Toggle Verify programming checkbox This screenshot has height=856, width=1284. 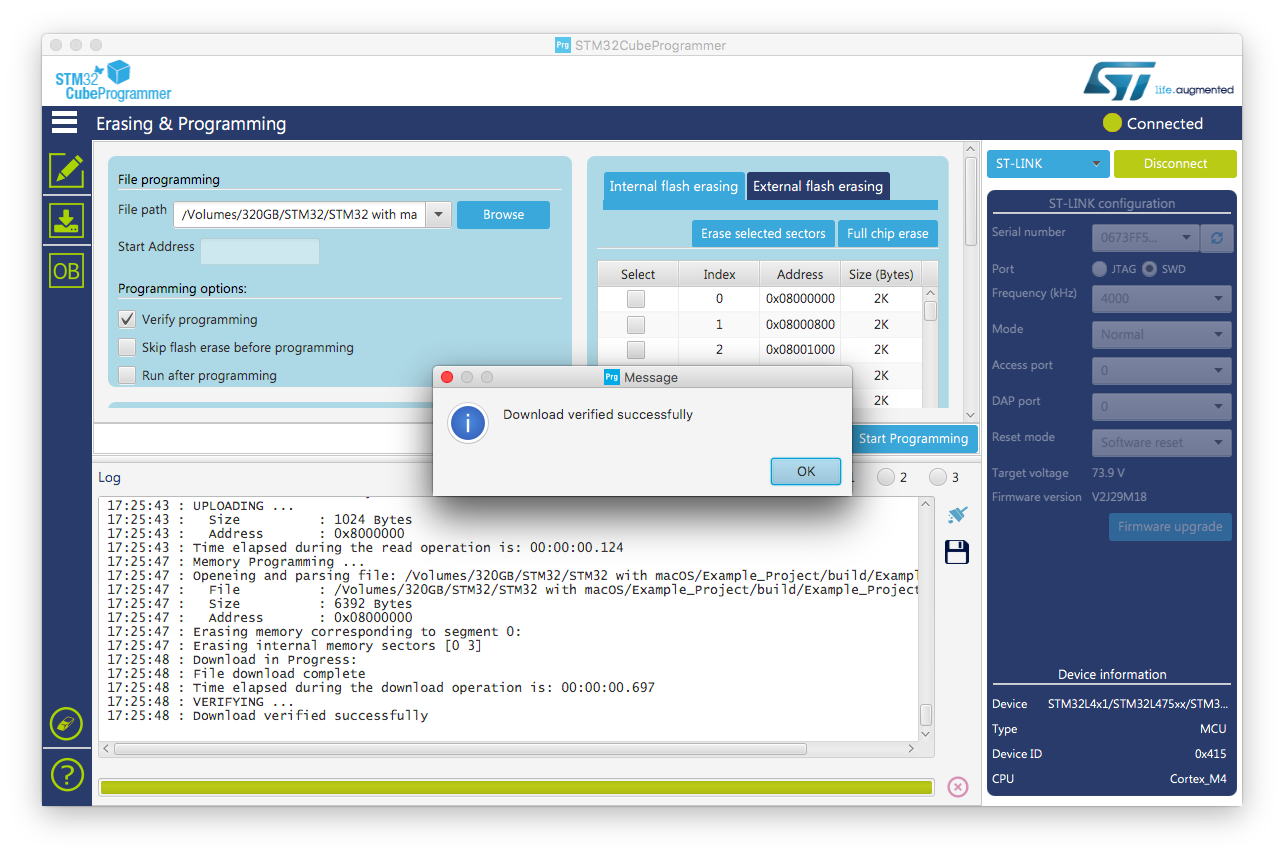tap(127, 320)
